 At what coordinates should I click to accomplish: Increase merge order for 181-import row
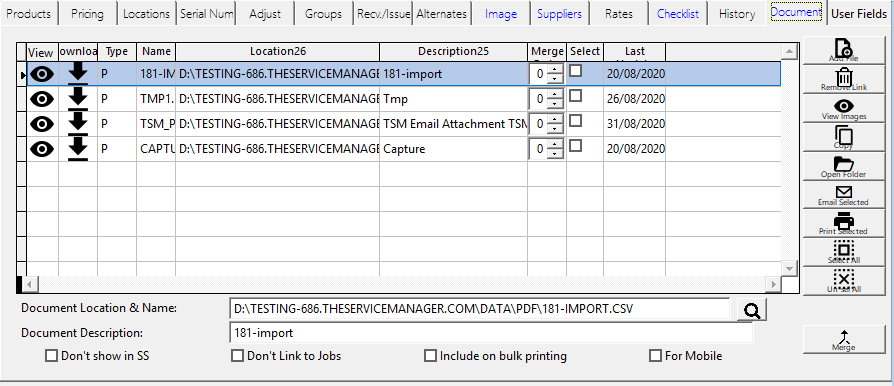555,69
